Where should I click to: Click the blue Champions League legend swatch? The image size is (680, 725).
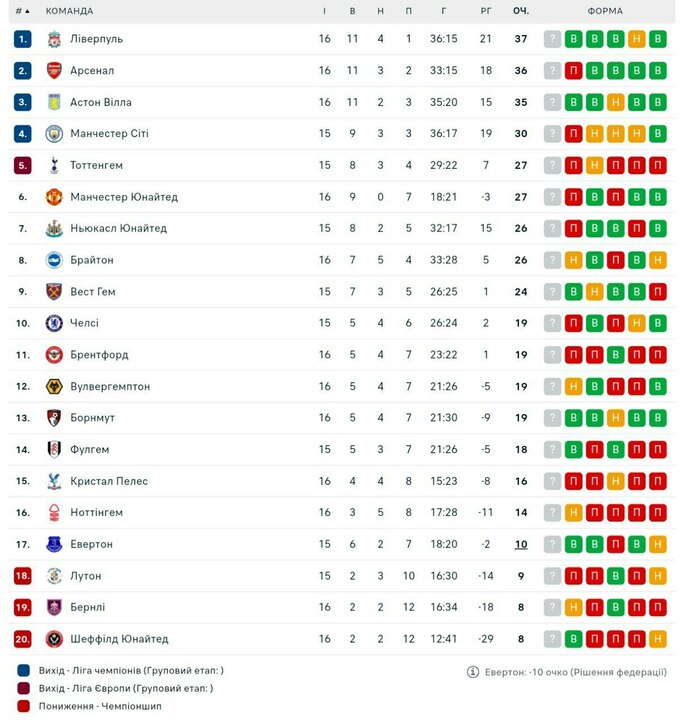pyautogui.click(x=24, y=670)
